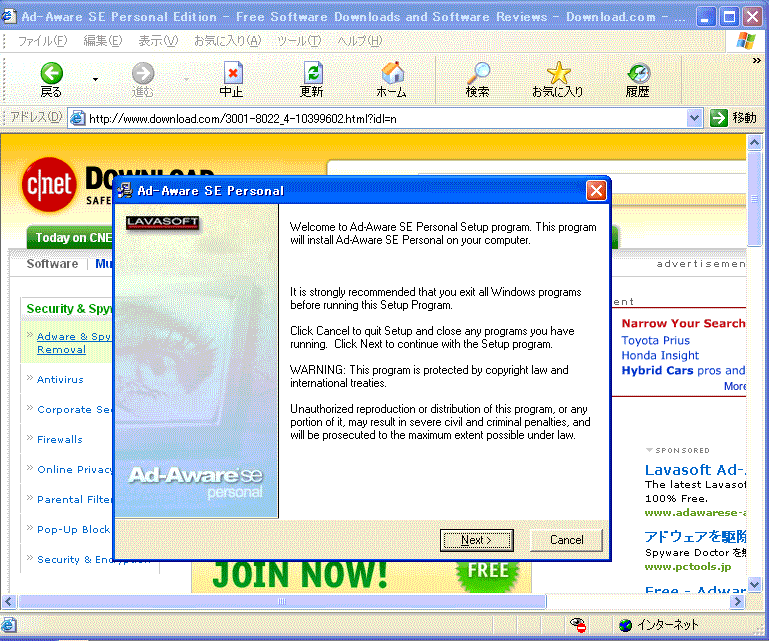Click the Stop (中止) toolbar icon
This screenshot has width=769, height=641.
[x=232, y=74]
